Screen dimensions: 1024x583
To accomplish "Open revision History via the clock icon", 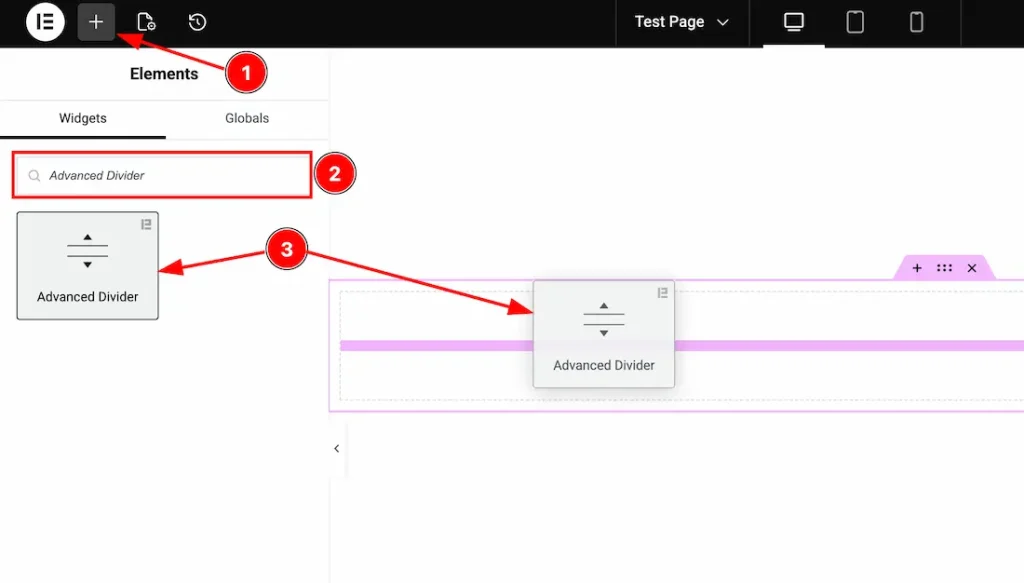I will coord(197,22).
